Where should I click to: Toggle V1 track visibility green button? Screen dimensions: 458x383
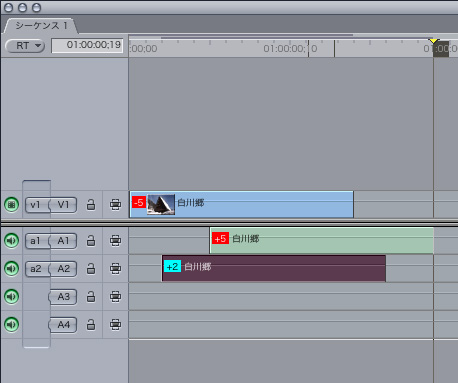point(11,204)
